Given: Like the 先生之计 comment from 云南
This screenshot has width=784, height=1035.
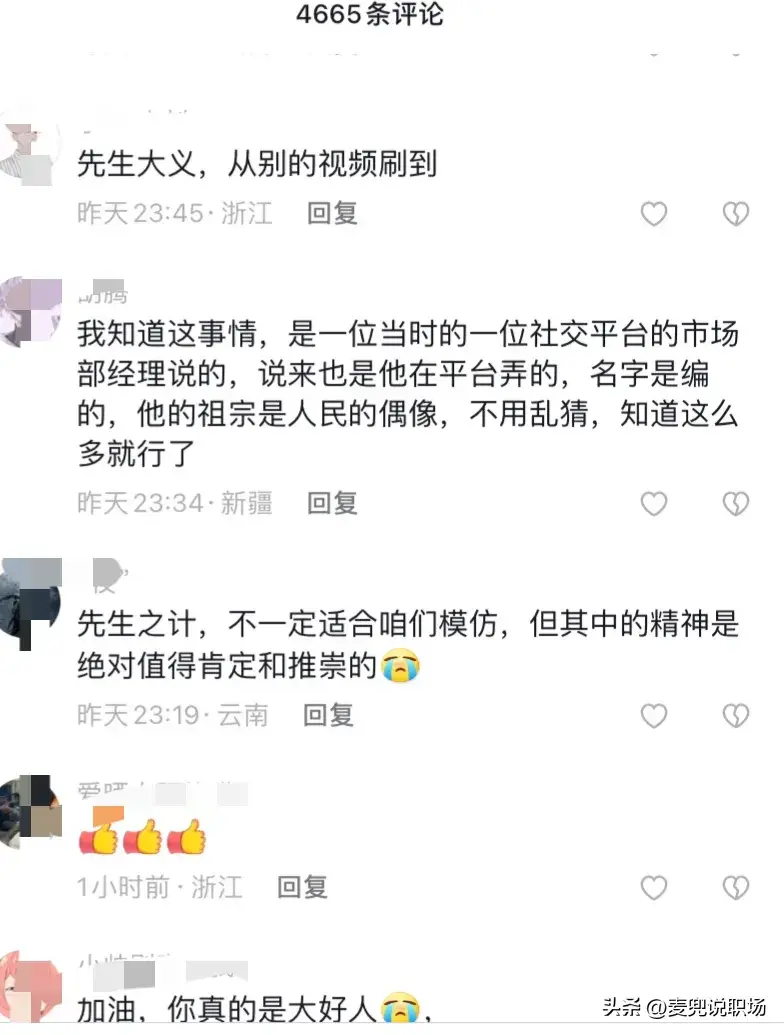Looking at the screenshot, I should click(654, 716).
